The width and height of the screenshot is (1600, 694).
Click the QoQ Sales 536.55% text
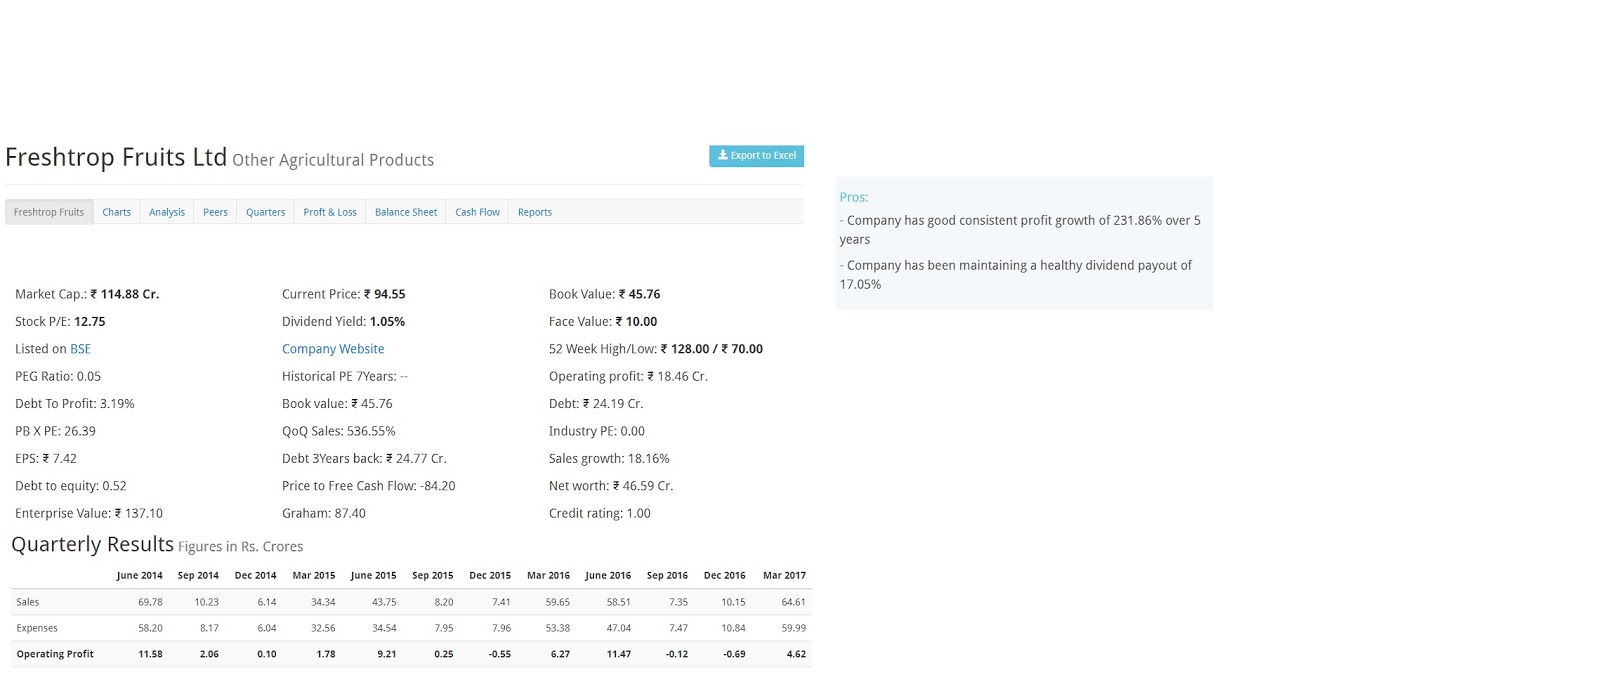[x=339, y=431]
